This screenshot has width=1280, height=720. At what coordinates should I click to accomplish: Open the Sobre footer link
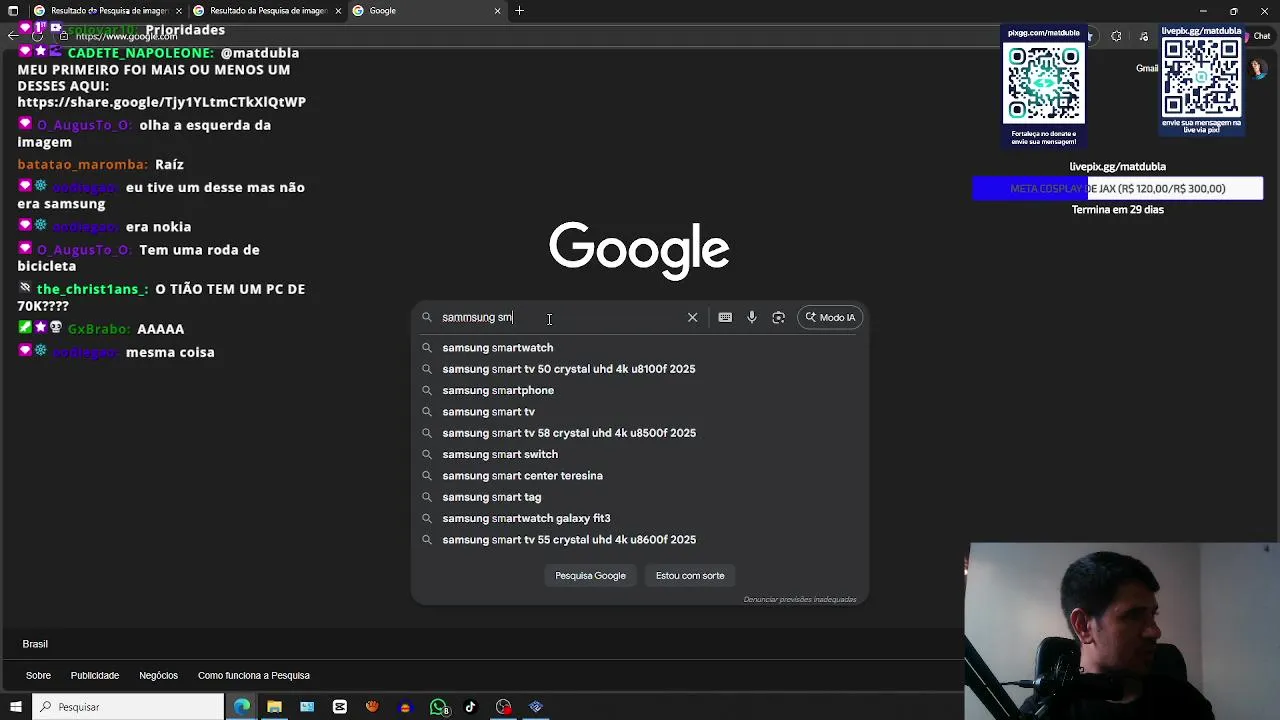click(x=38, y=675)
